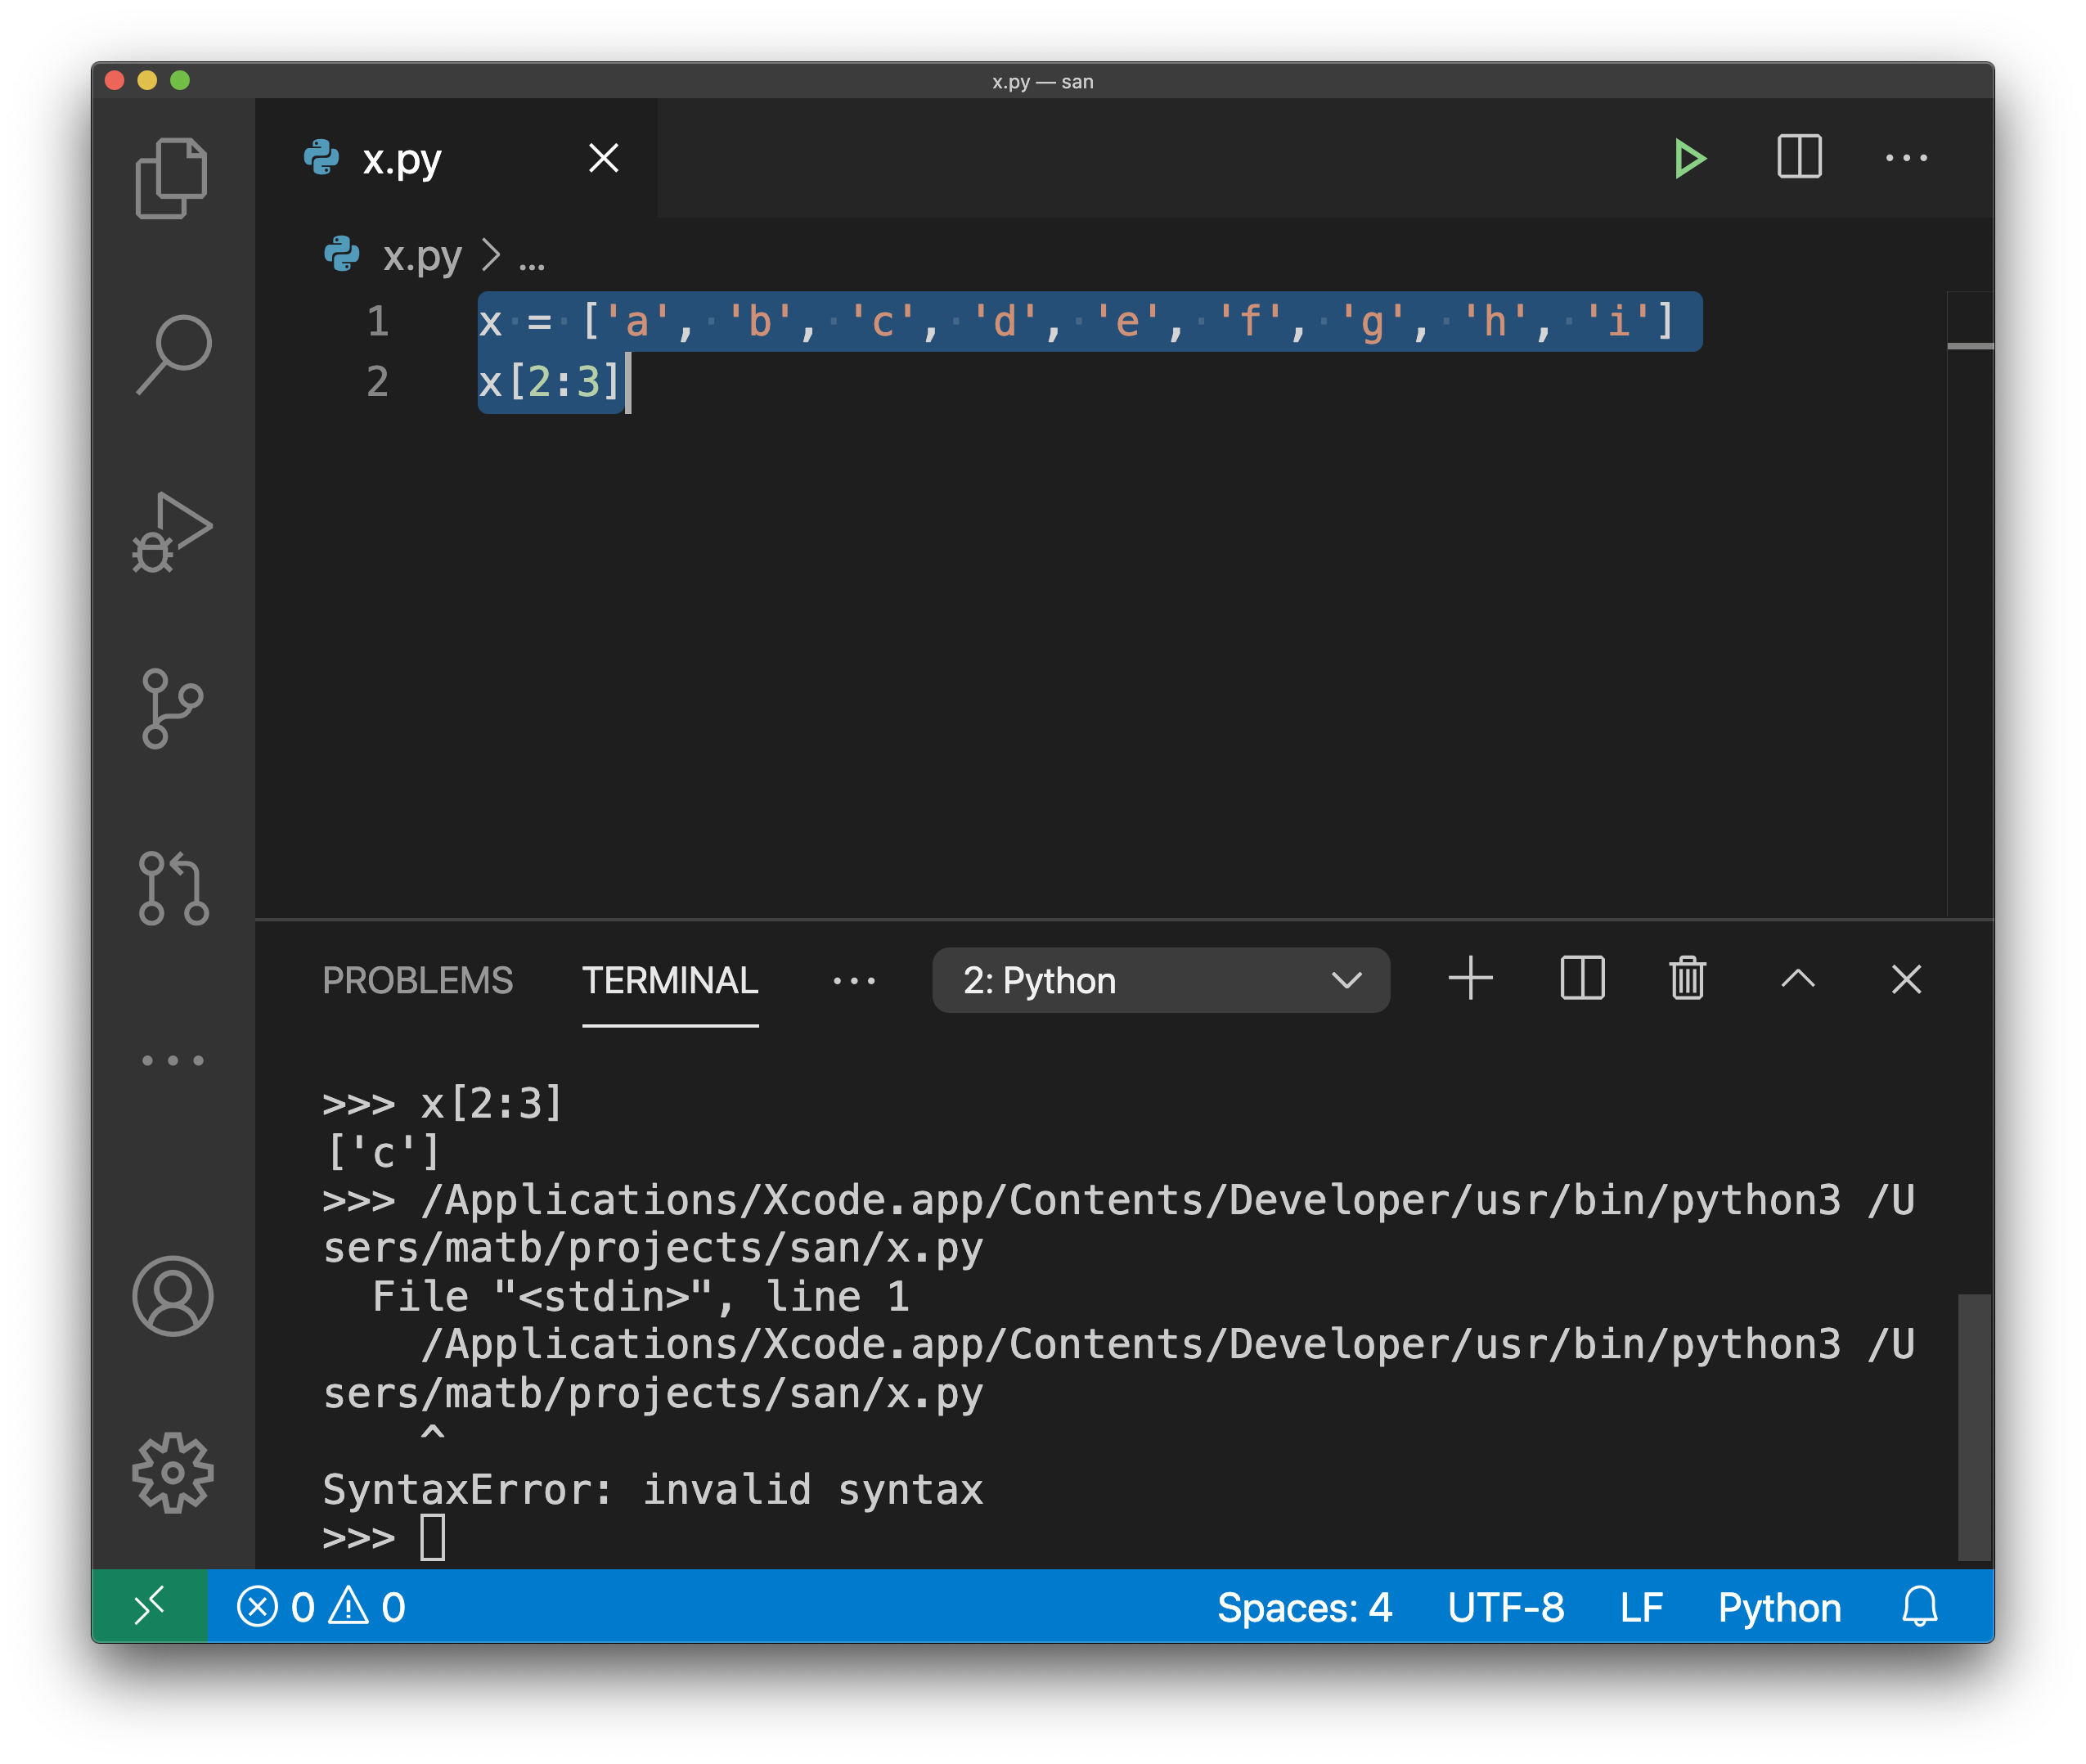The image size is (2086, 1764).
Task: Open the Settings gear menu
Action: coord(172,1470)
